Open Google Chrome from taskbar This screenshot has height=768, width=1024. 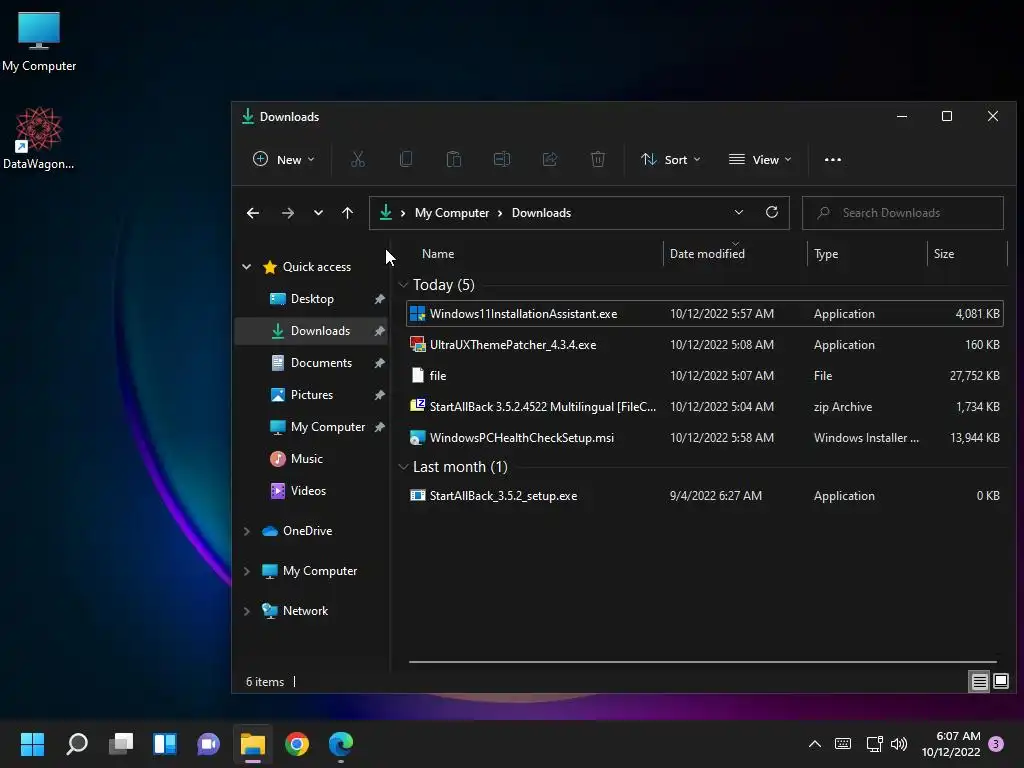pyautogui.click(x=296, y=744)
